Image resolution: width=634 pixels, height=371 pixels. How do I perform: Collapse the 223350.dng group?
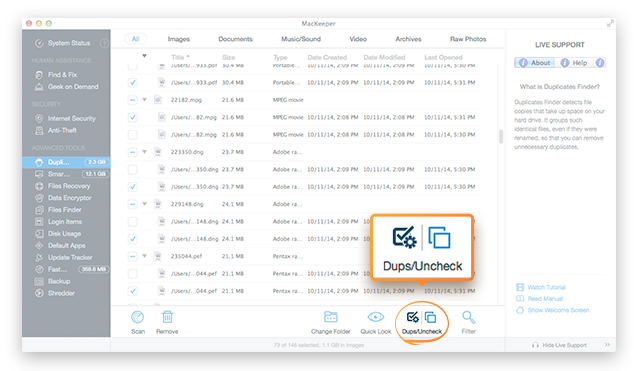click(x=144, y=152)
